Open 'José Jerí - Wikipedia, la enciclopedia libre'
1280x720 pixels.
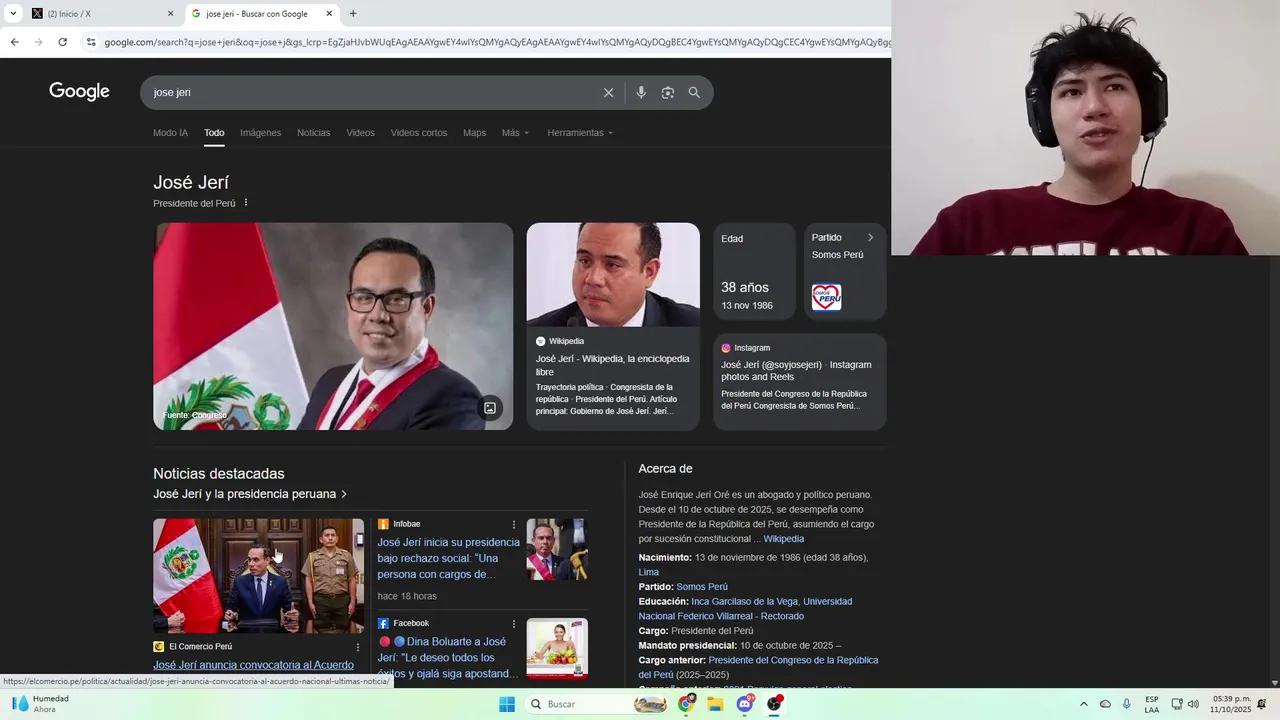point(612,365)
